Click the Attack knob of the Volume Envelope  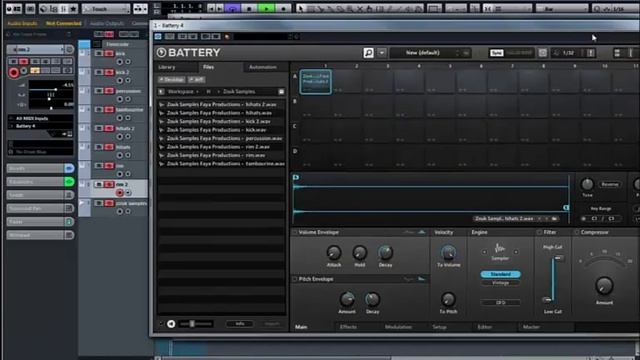tap(334, 253)
